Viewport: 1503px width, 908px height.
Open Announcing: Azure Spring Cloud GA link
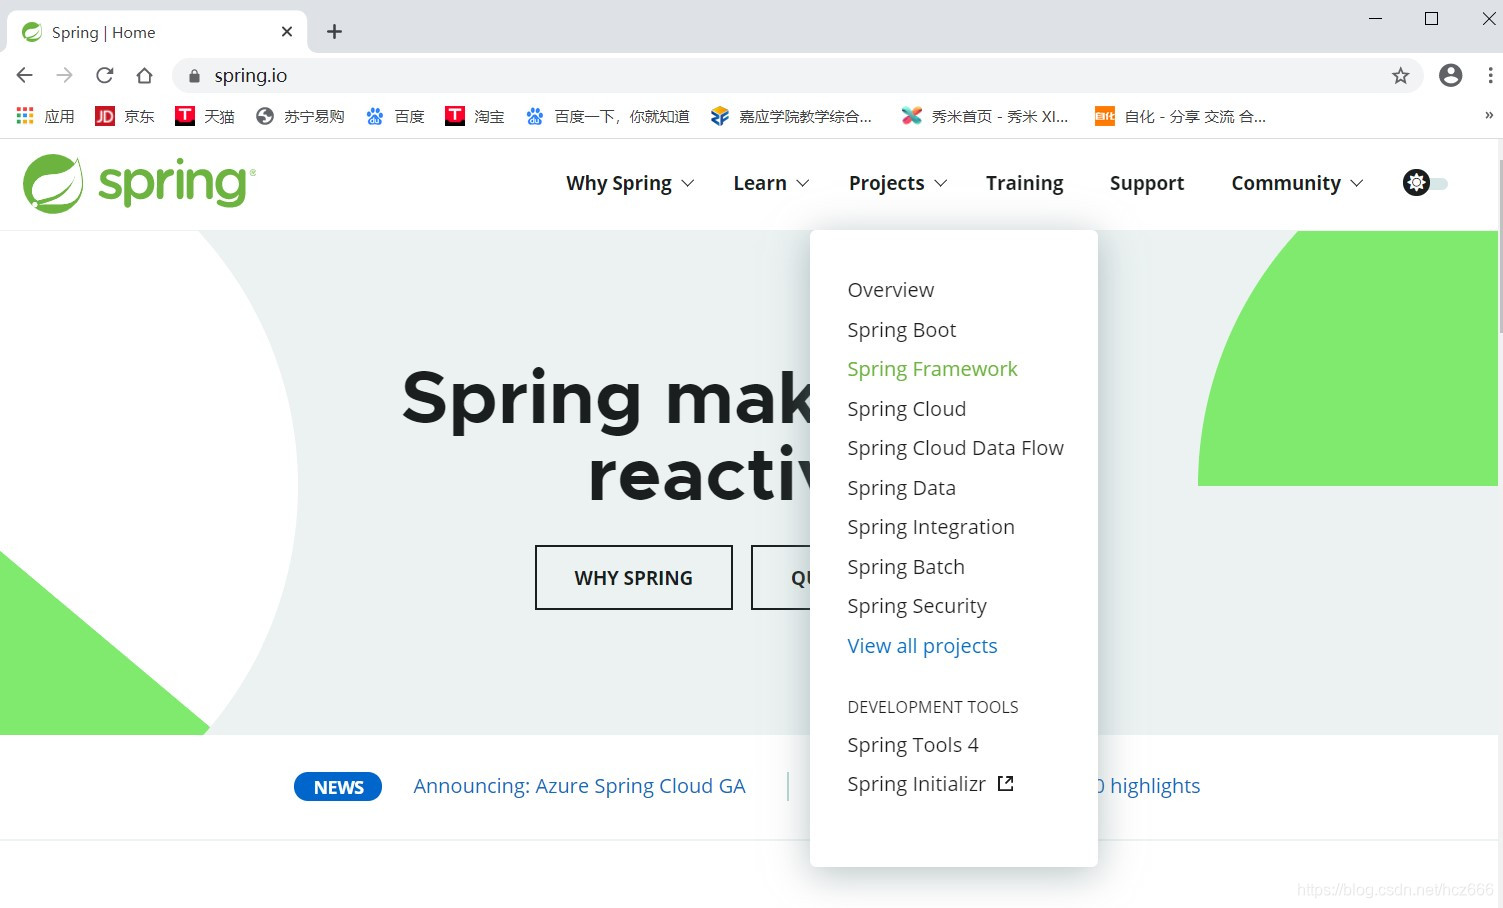pos(579,786)
